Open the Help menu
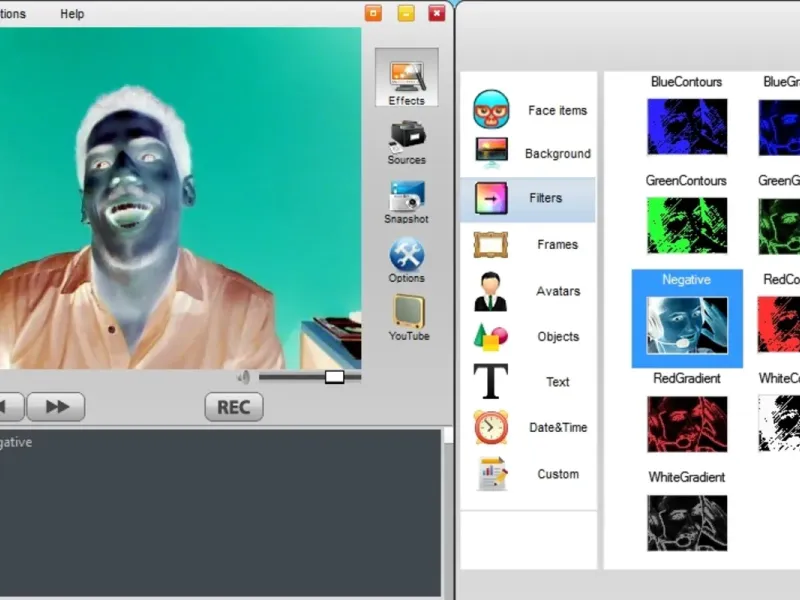The image size is (800, 600). tap(72, 14)
